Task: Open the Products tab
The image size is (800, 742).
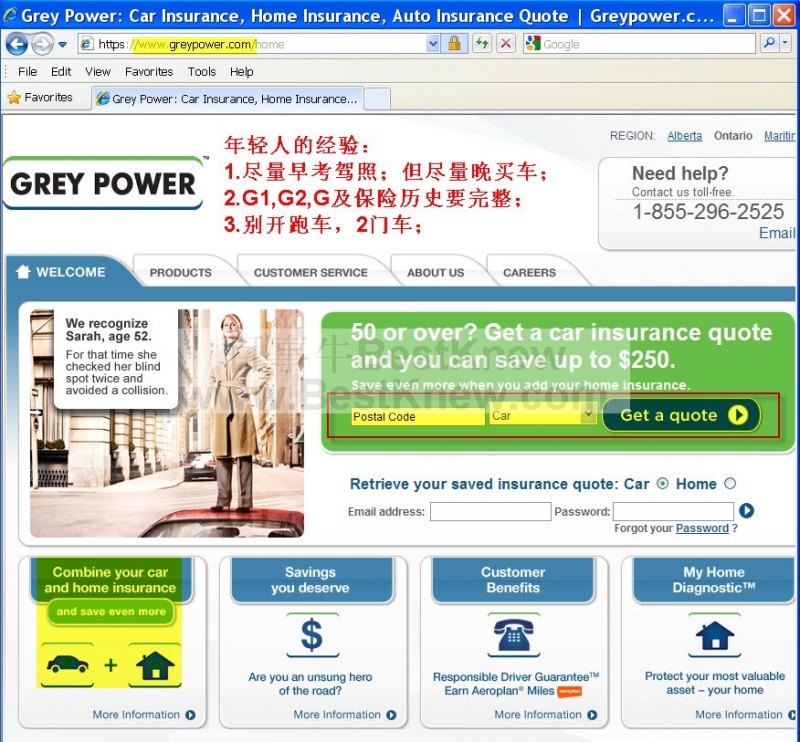Action: click(x=181, y=273)
